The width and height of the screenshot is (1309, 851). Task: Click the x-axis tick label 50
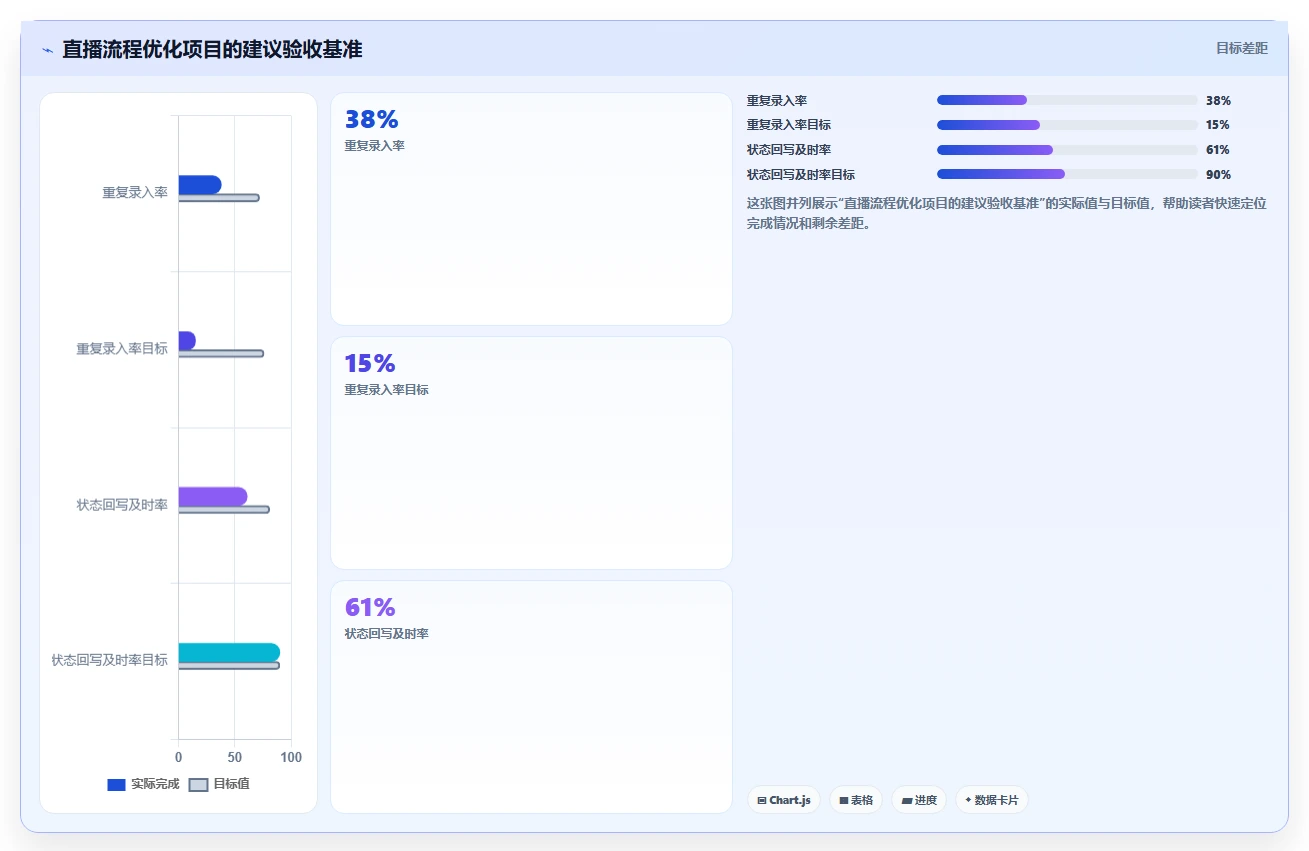235,758
